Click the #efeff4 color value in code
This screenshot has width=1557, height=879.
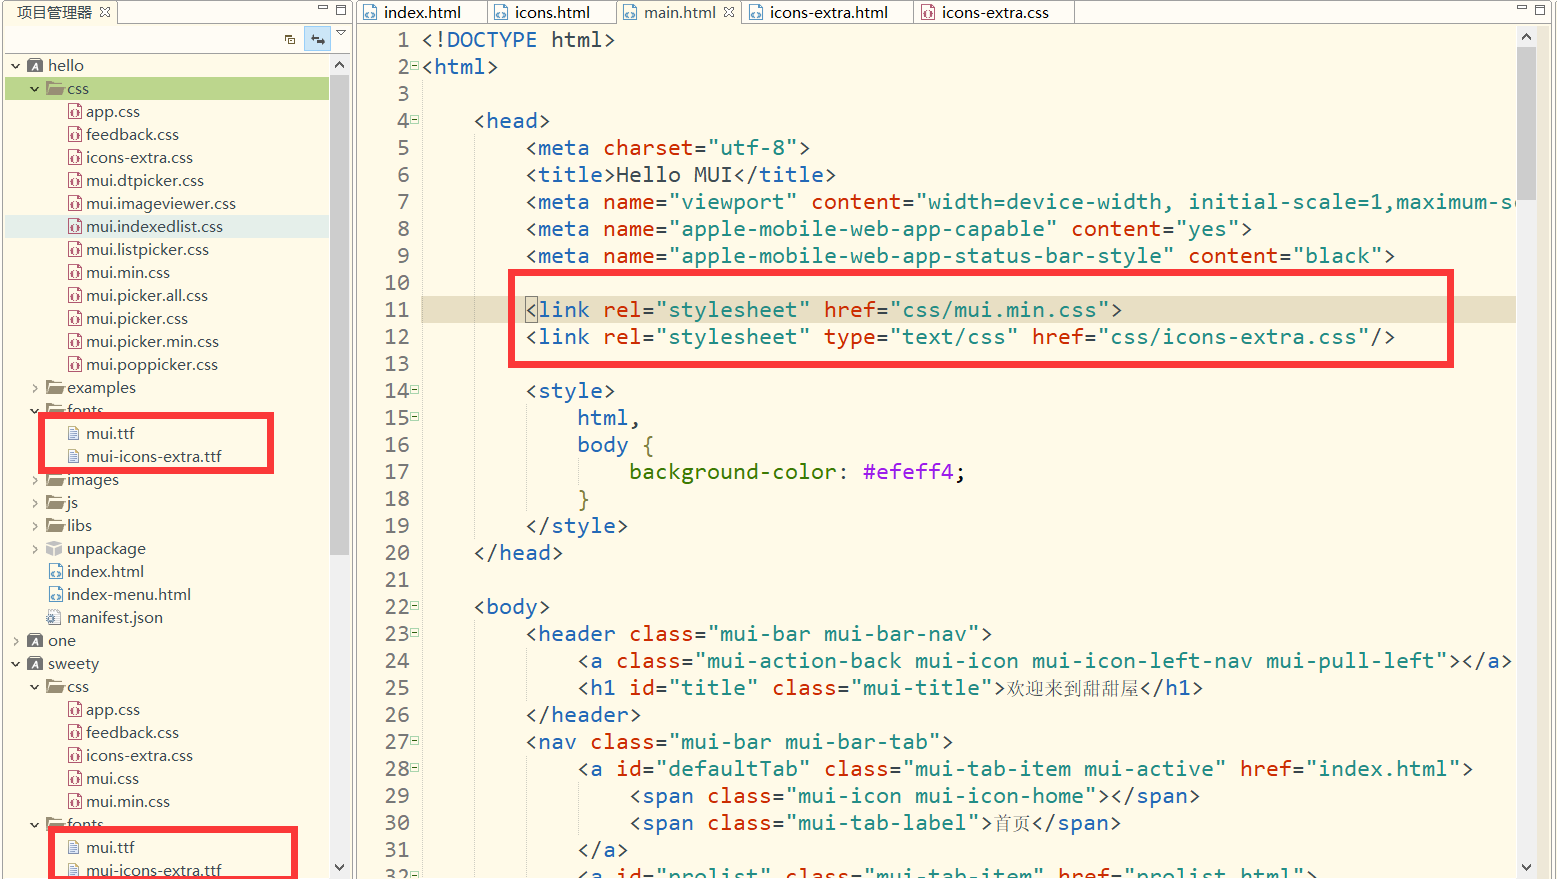[x=908, y=472]
